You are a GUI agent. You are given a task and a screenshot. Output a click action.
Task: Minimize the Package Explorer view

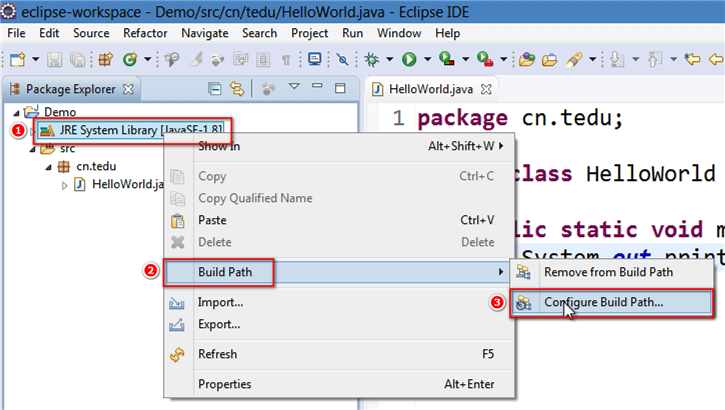point(317,86)
